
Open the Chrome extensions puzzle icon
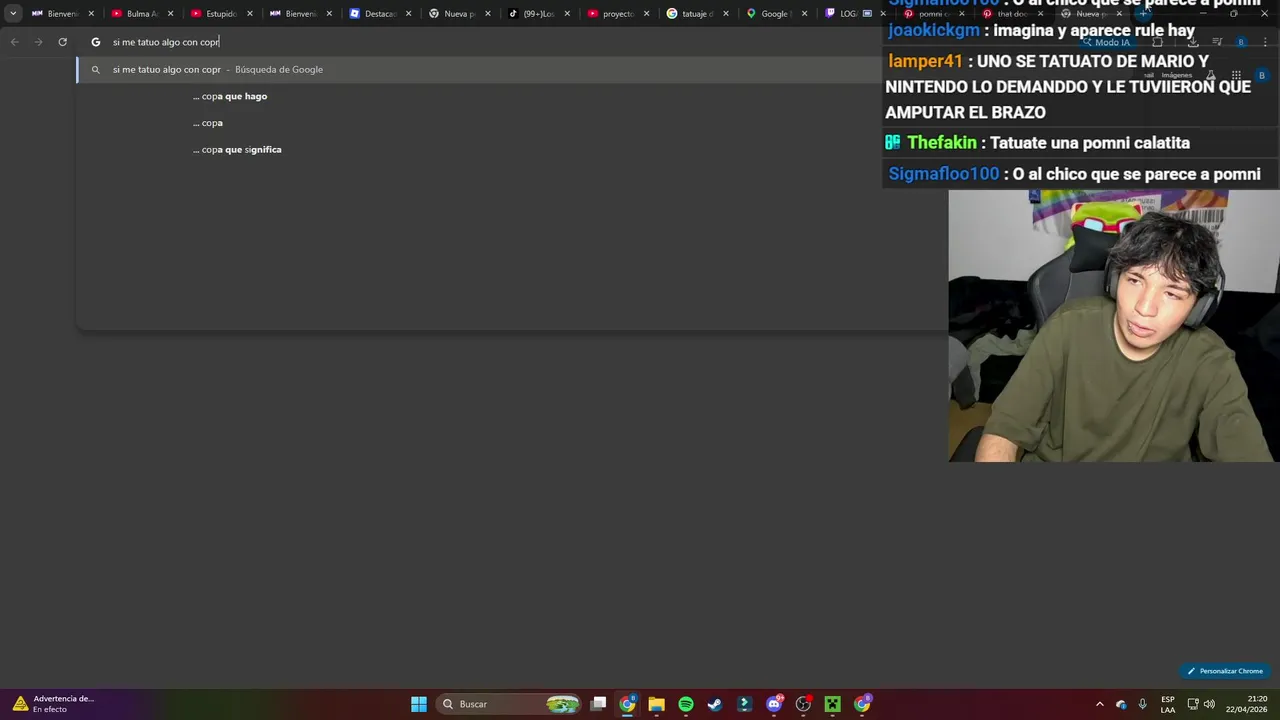click(1157, 42)
